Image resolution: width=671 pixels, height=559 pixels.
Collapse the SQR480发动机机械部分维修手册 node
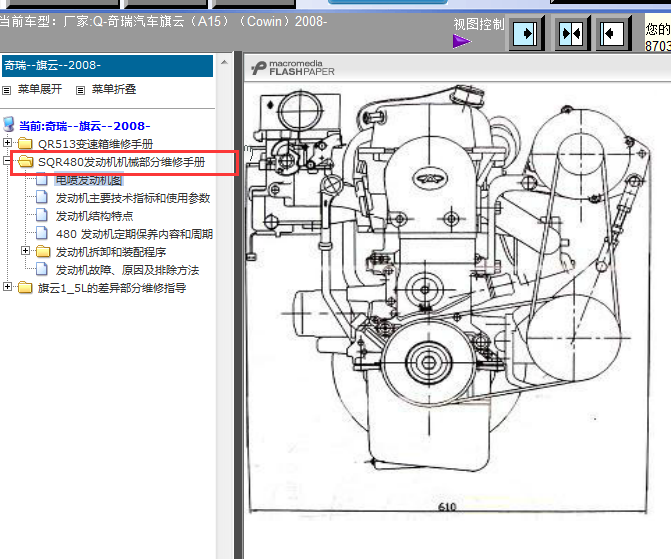6,161
